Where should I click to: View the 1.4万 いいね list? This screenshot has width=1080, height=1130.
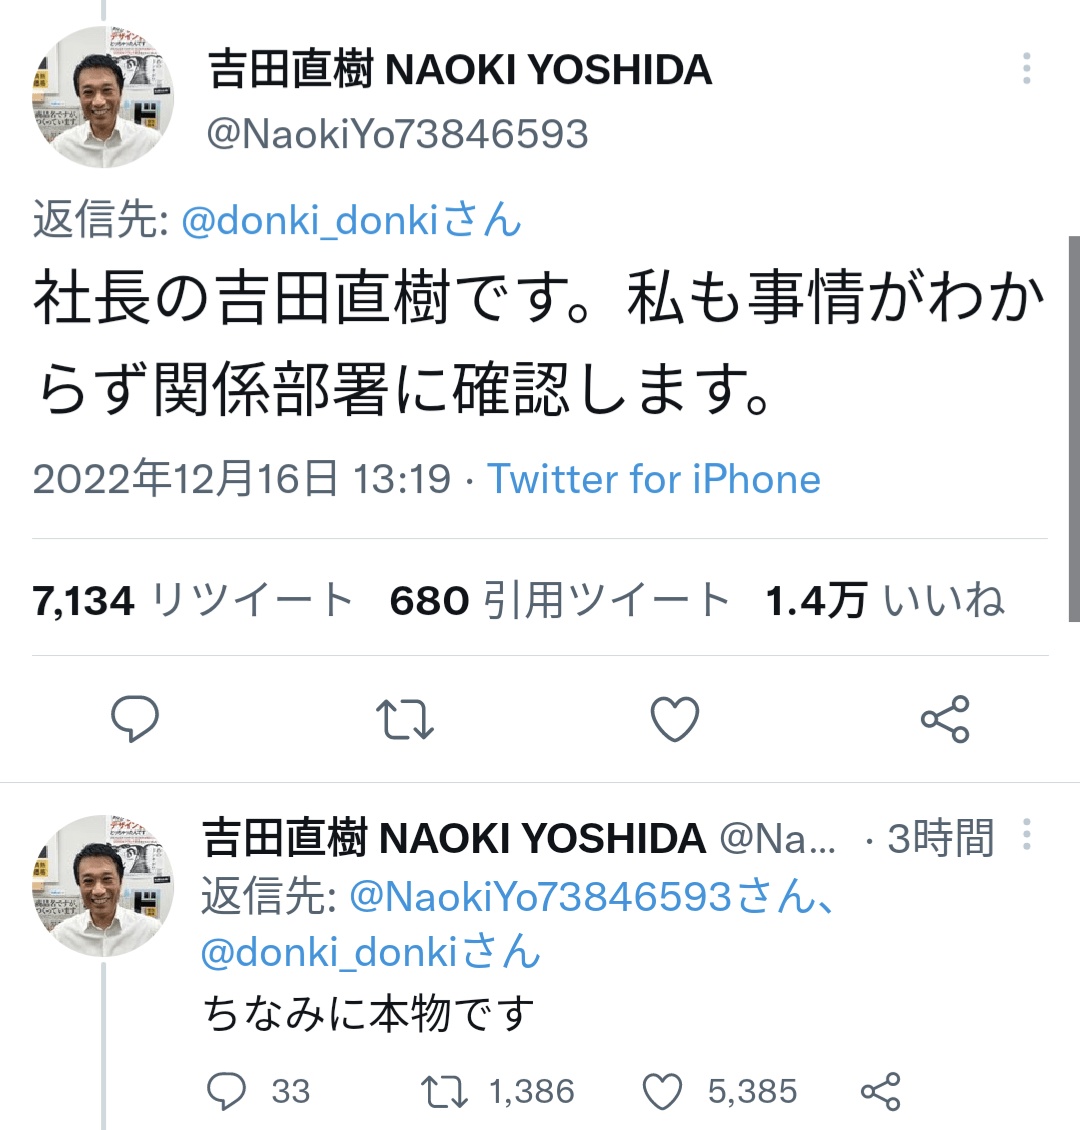point(884,601)
